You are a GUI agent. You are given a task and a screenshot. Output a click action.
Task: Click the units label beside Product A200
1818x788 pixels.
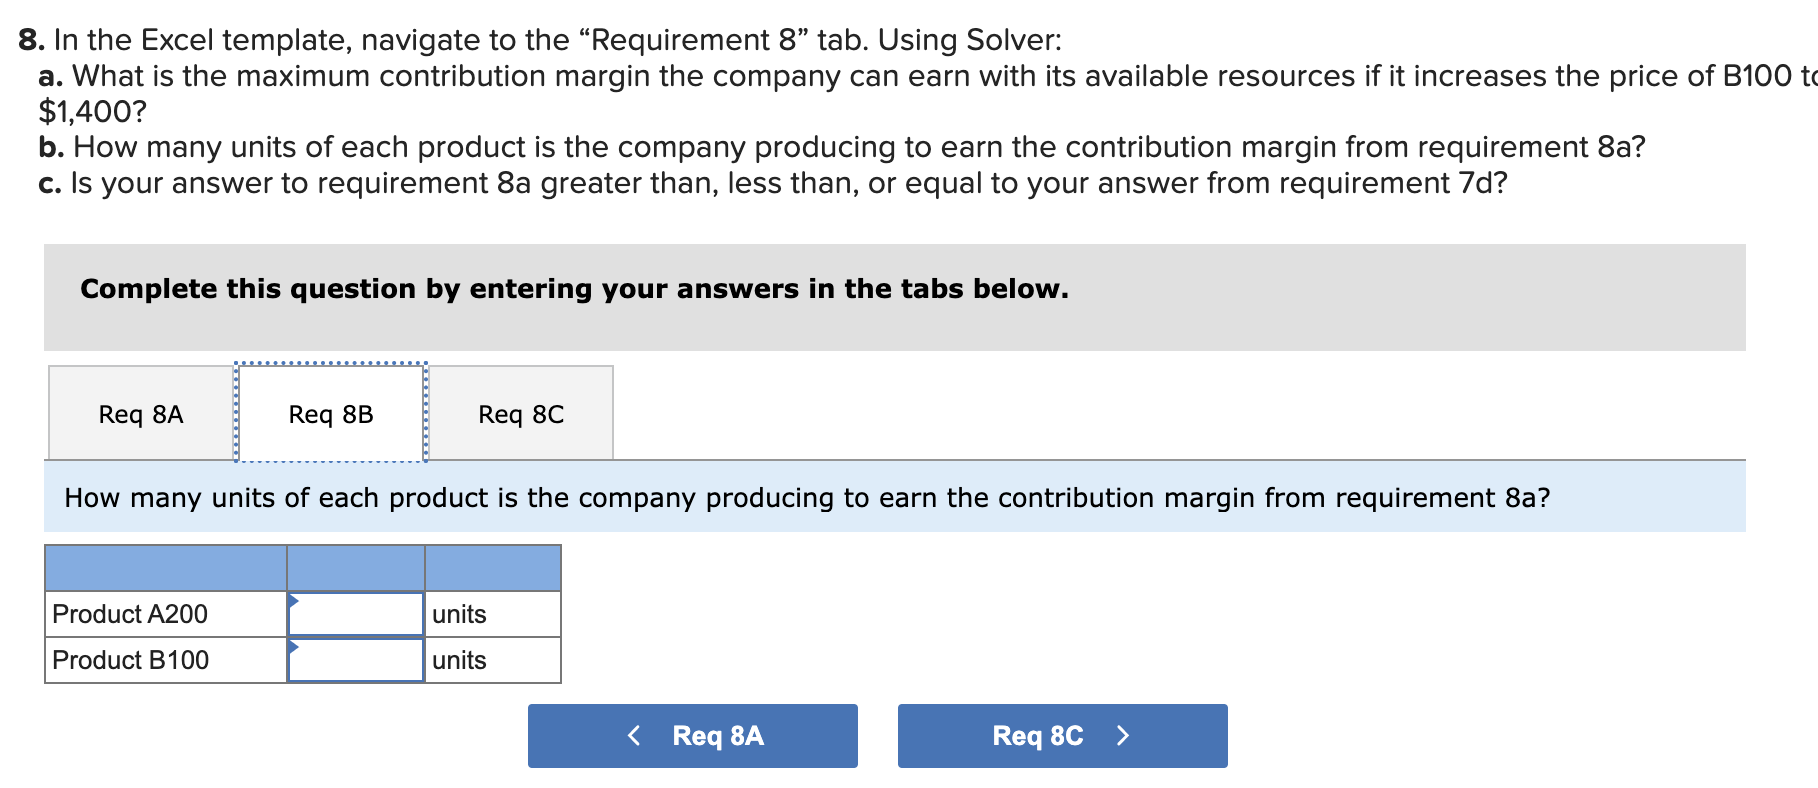click(x=458, y=614)
